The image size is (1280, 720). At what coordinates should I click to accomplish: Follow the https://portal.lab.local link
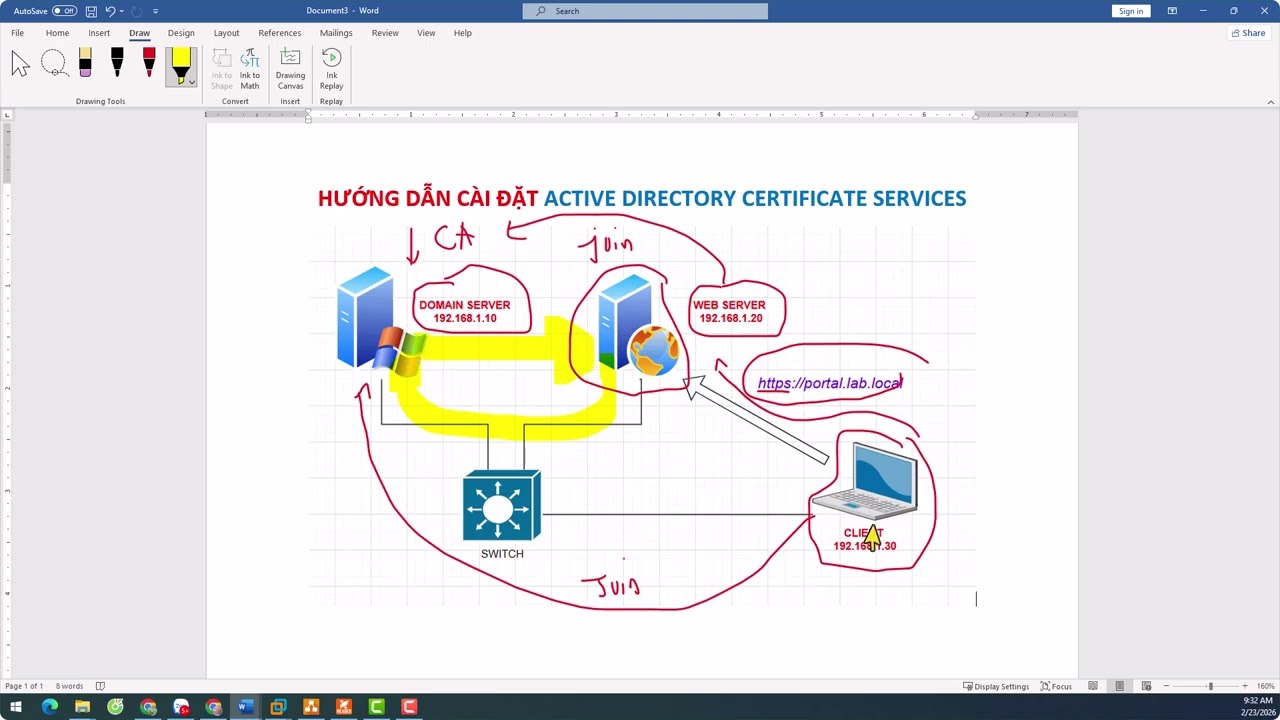[830, 383]
